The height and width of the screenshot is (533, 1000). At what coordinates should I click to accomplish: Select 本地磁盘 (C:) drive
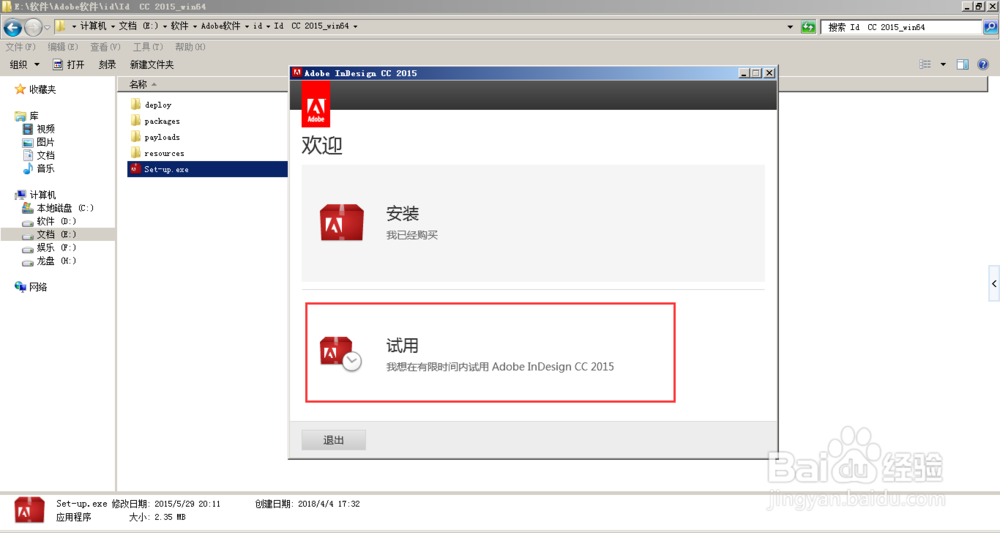tap(58, 208)
